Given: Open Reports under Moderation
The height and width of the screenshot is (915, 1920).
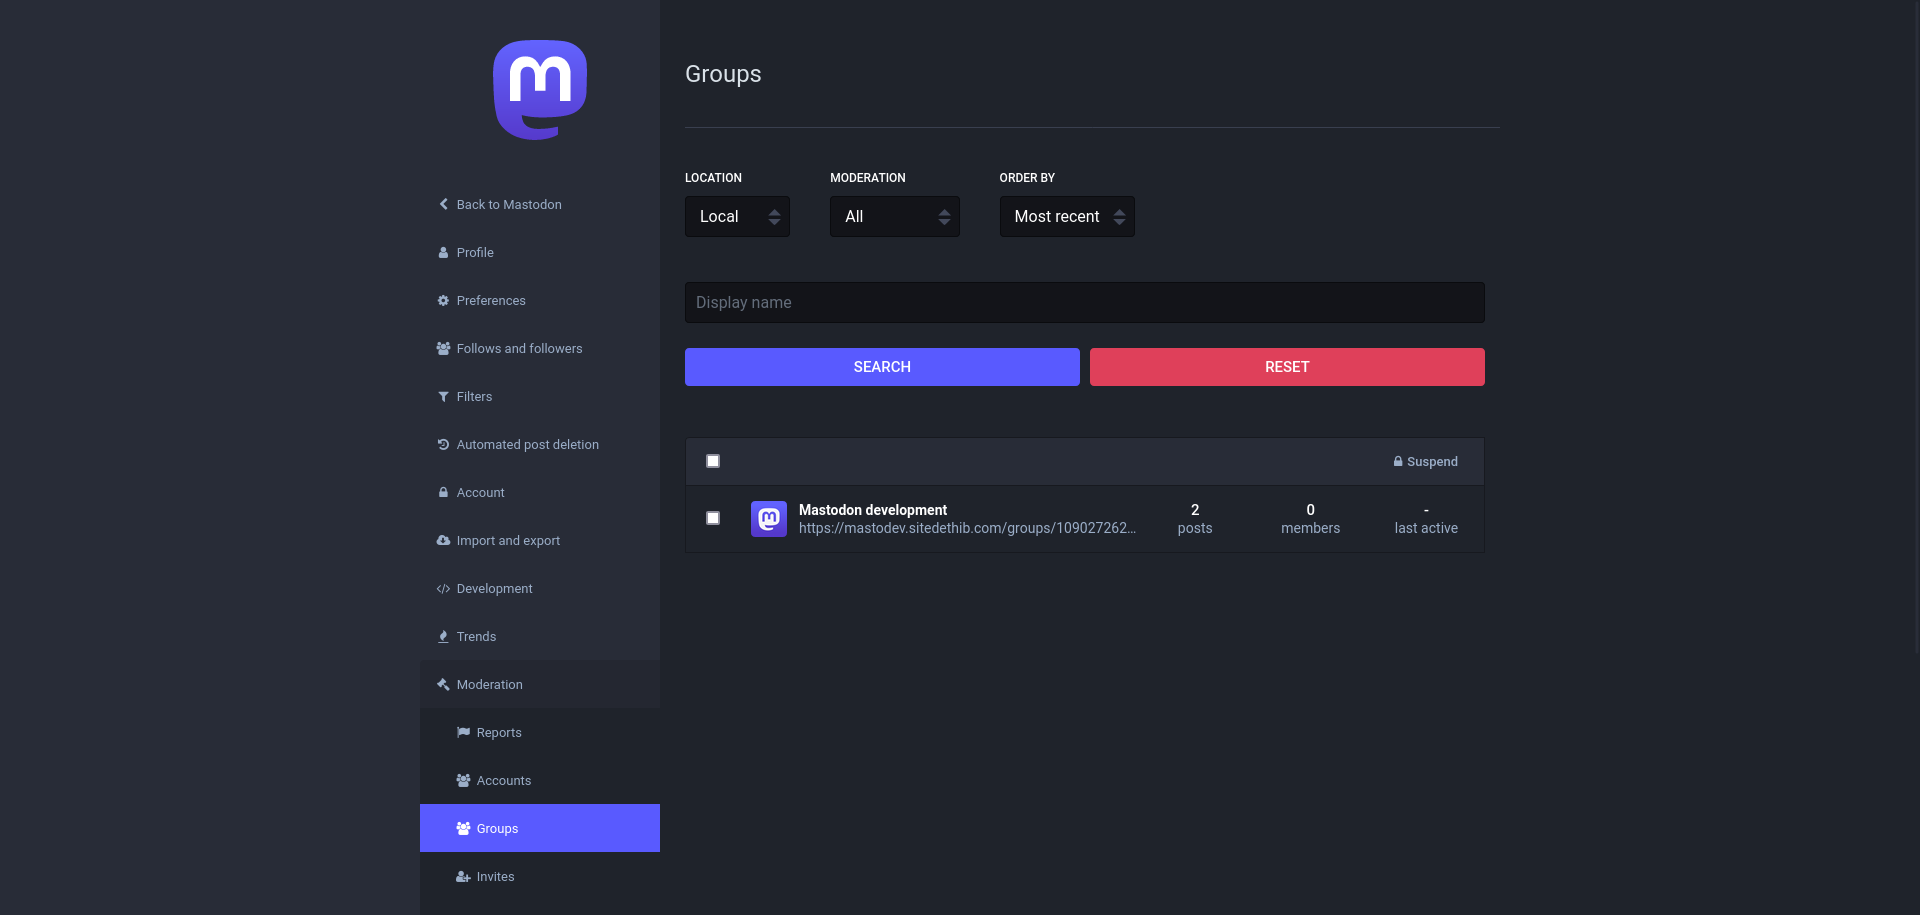Looking at the screenshot, I should pos(540,732).
